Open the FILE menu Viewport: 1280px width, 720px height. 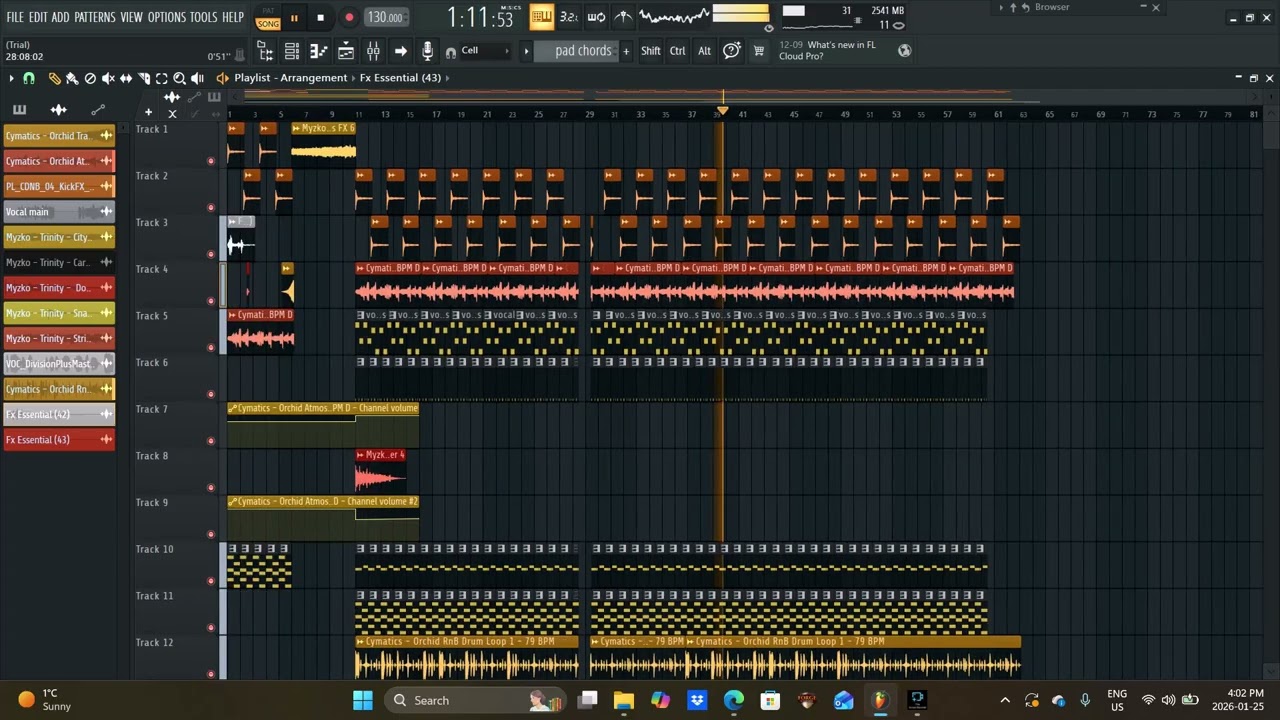15,17
